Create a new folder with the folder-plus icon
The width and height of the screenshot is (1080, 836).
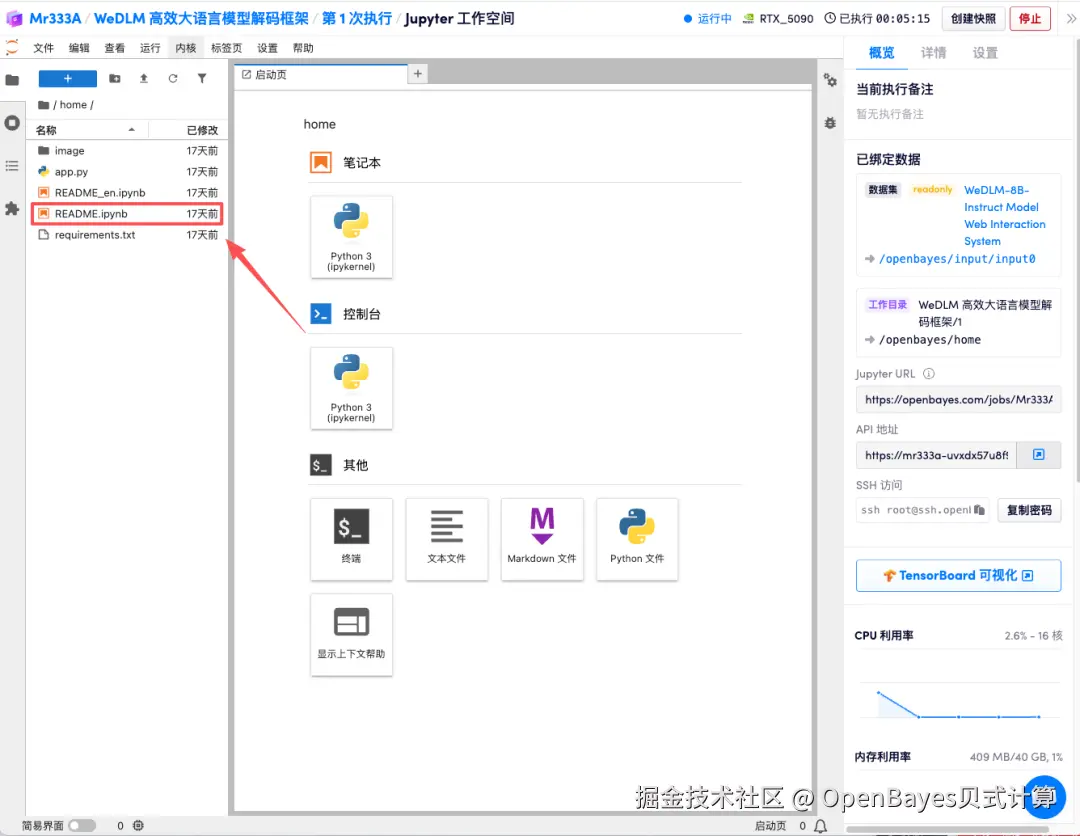[115, 79]
